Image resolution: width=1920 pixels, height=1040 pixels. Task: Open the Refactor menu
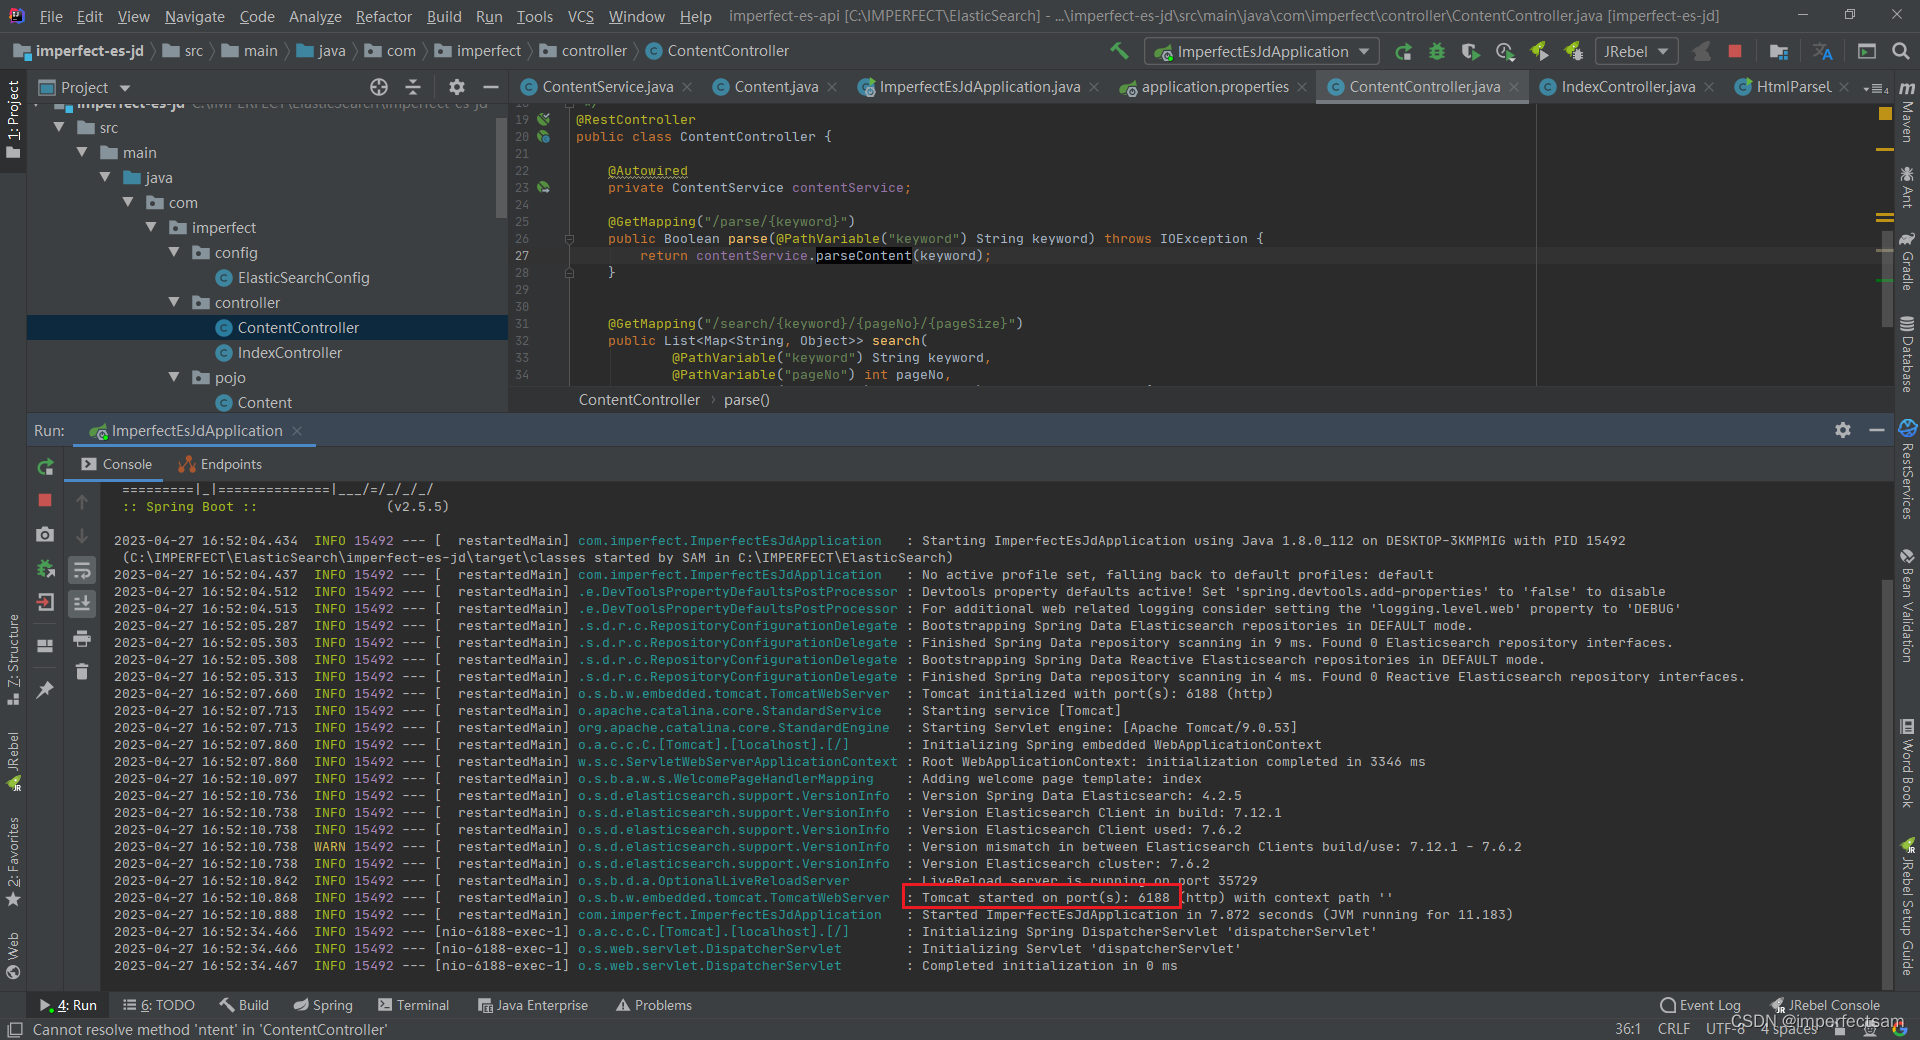383,16
